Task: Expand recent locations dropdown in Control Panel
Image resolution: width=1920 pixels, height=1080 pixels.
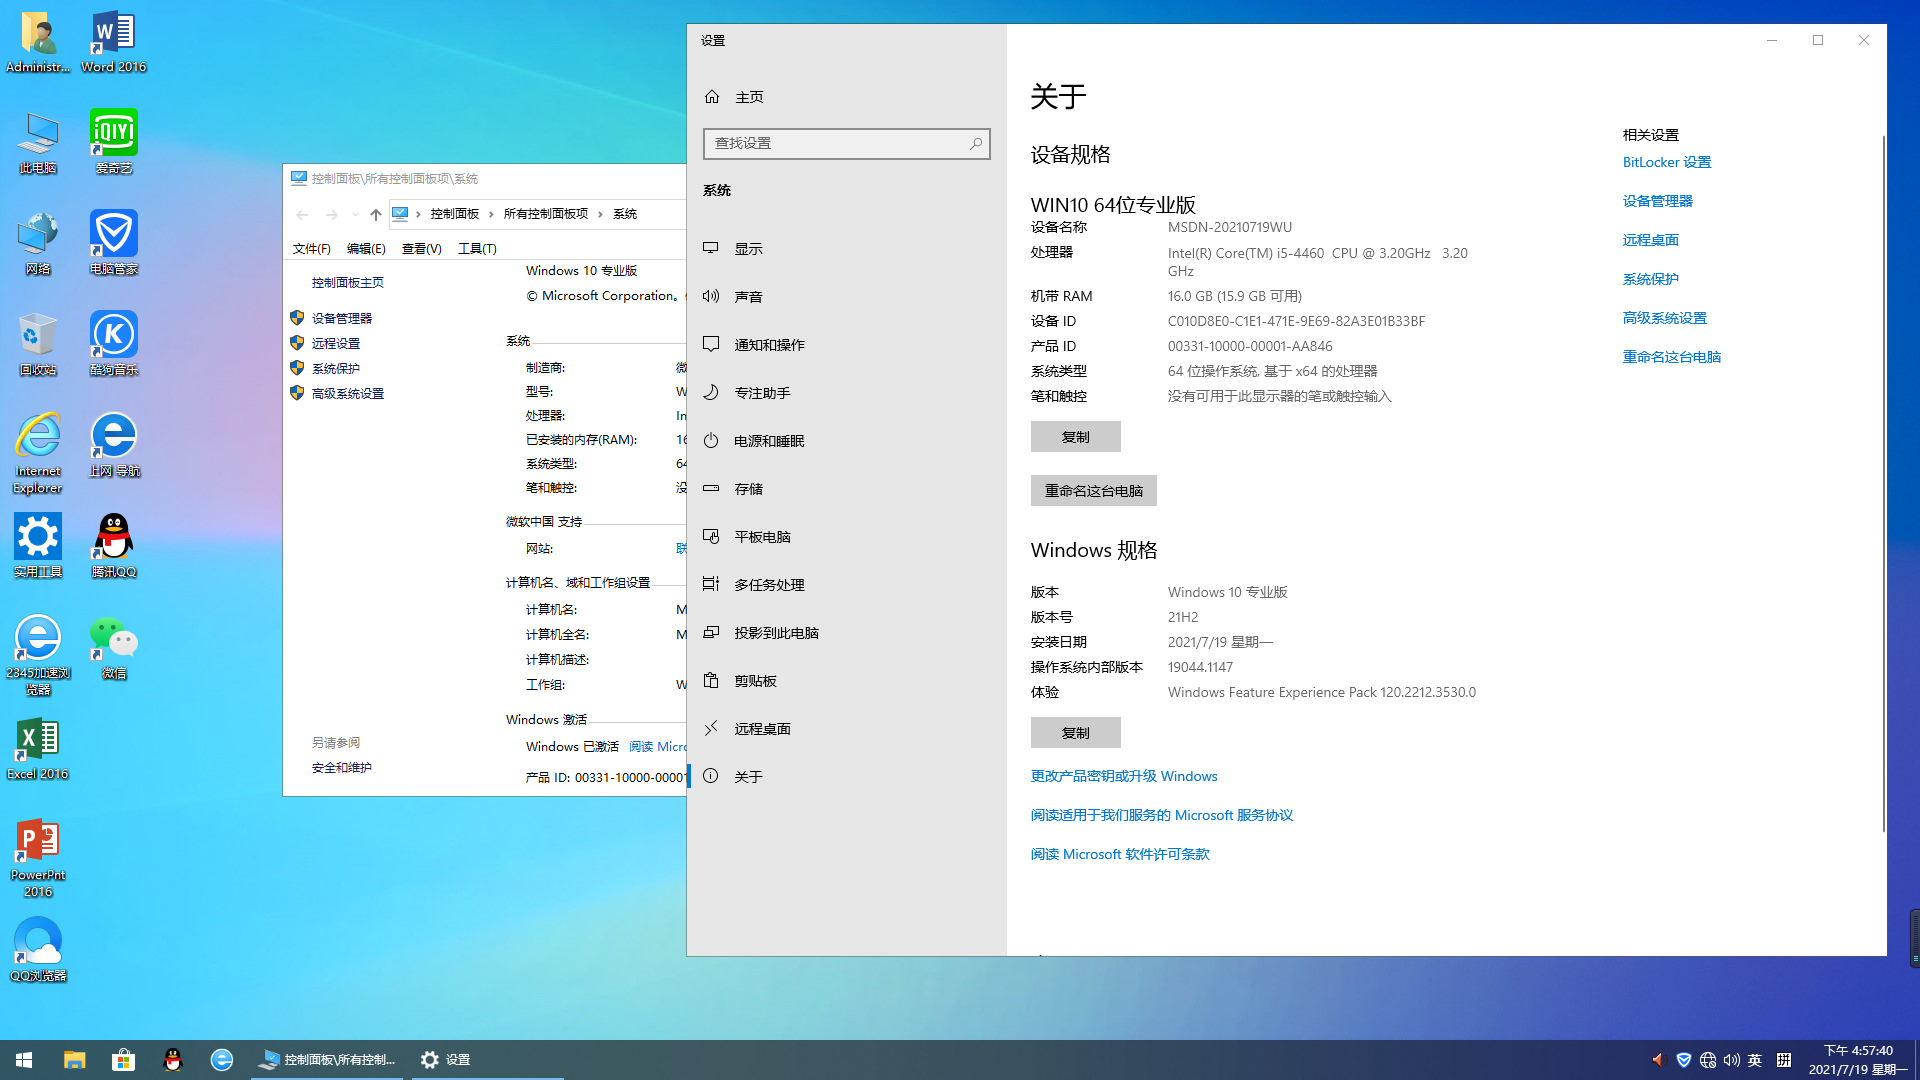Action: 355,214
